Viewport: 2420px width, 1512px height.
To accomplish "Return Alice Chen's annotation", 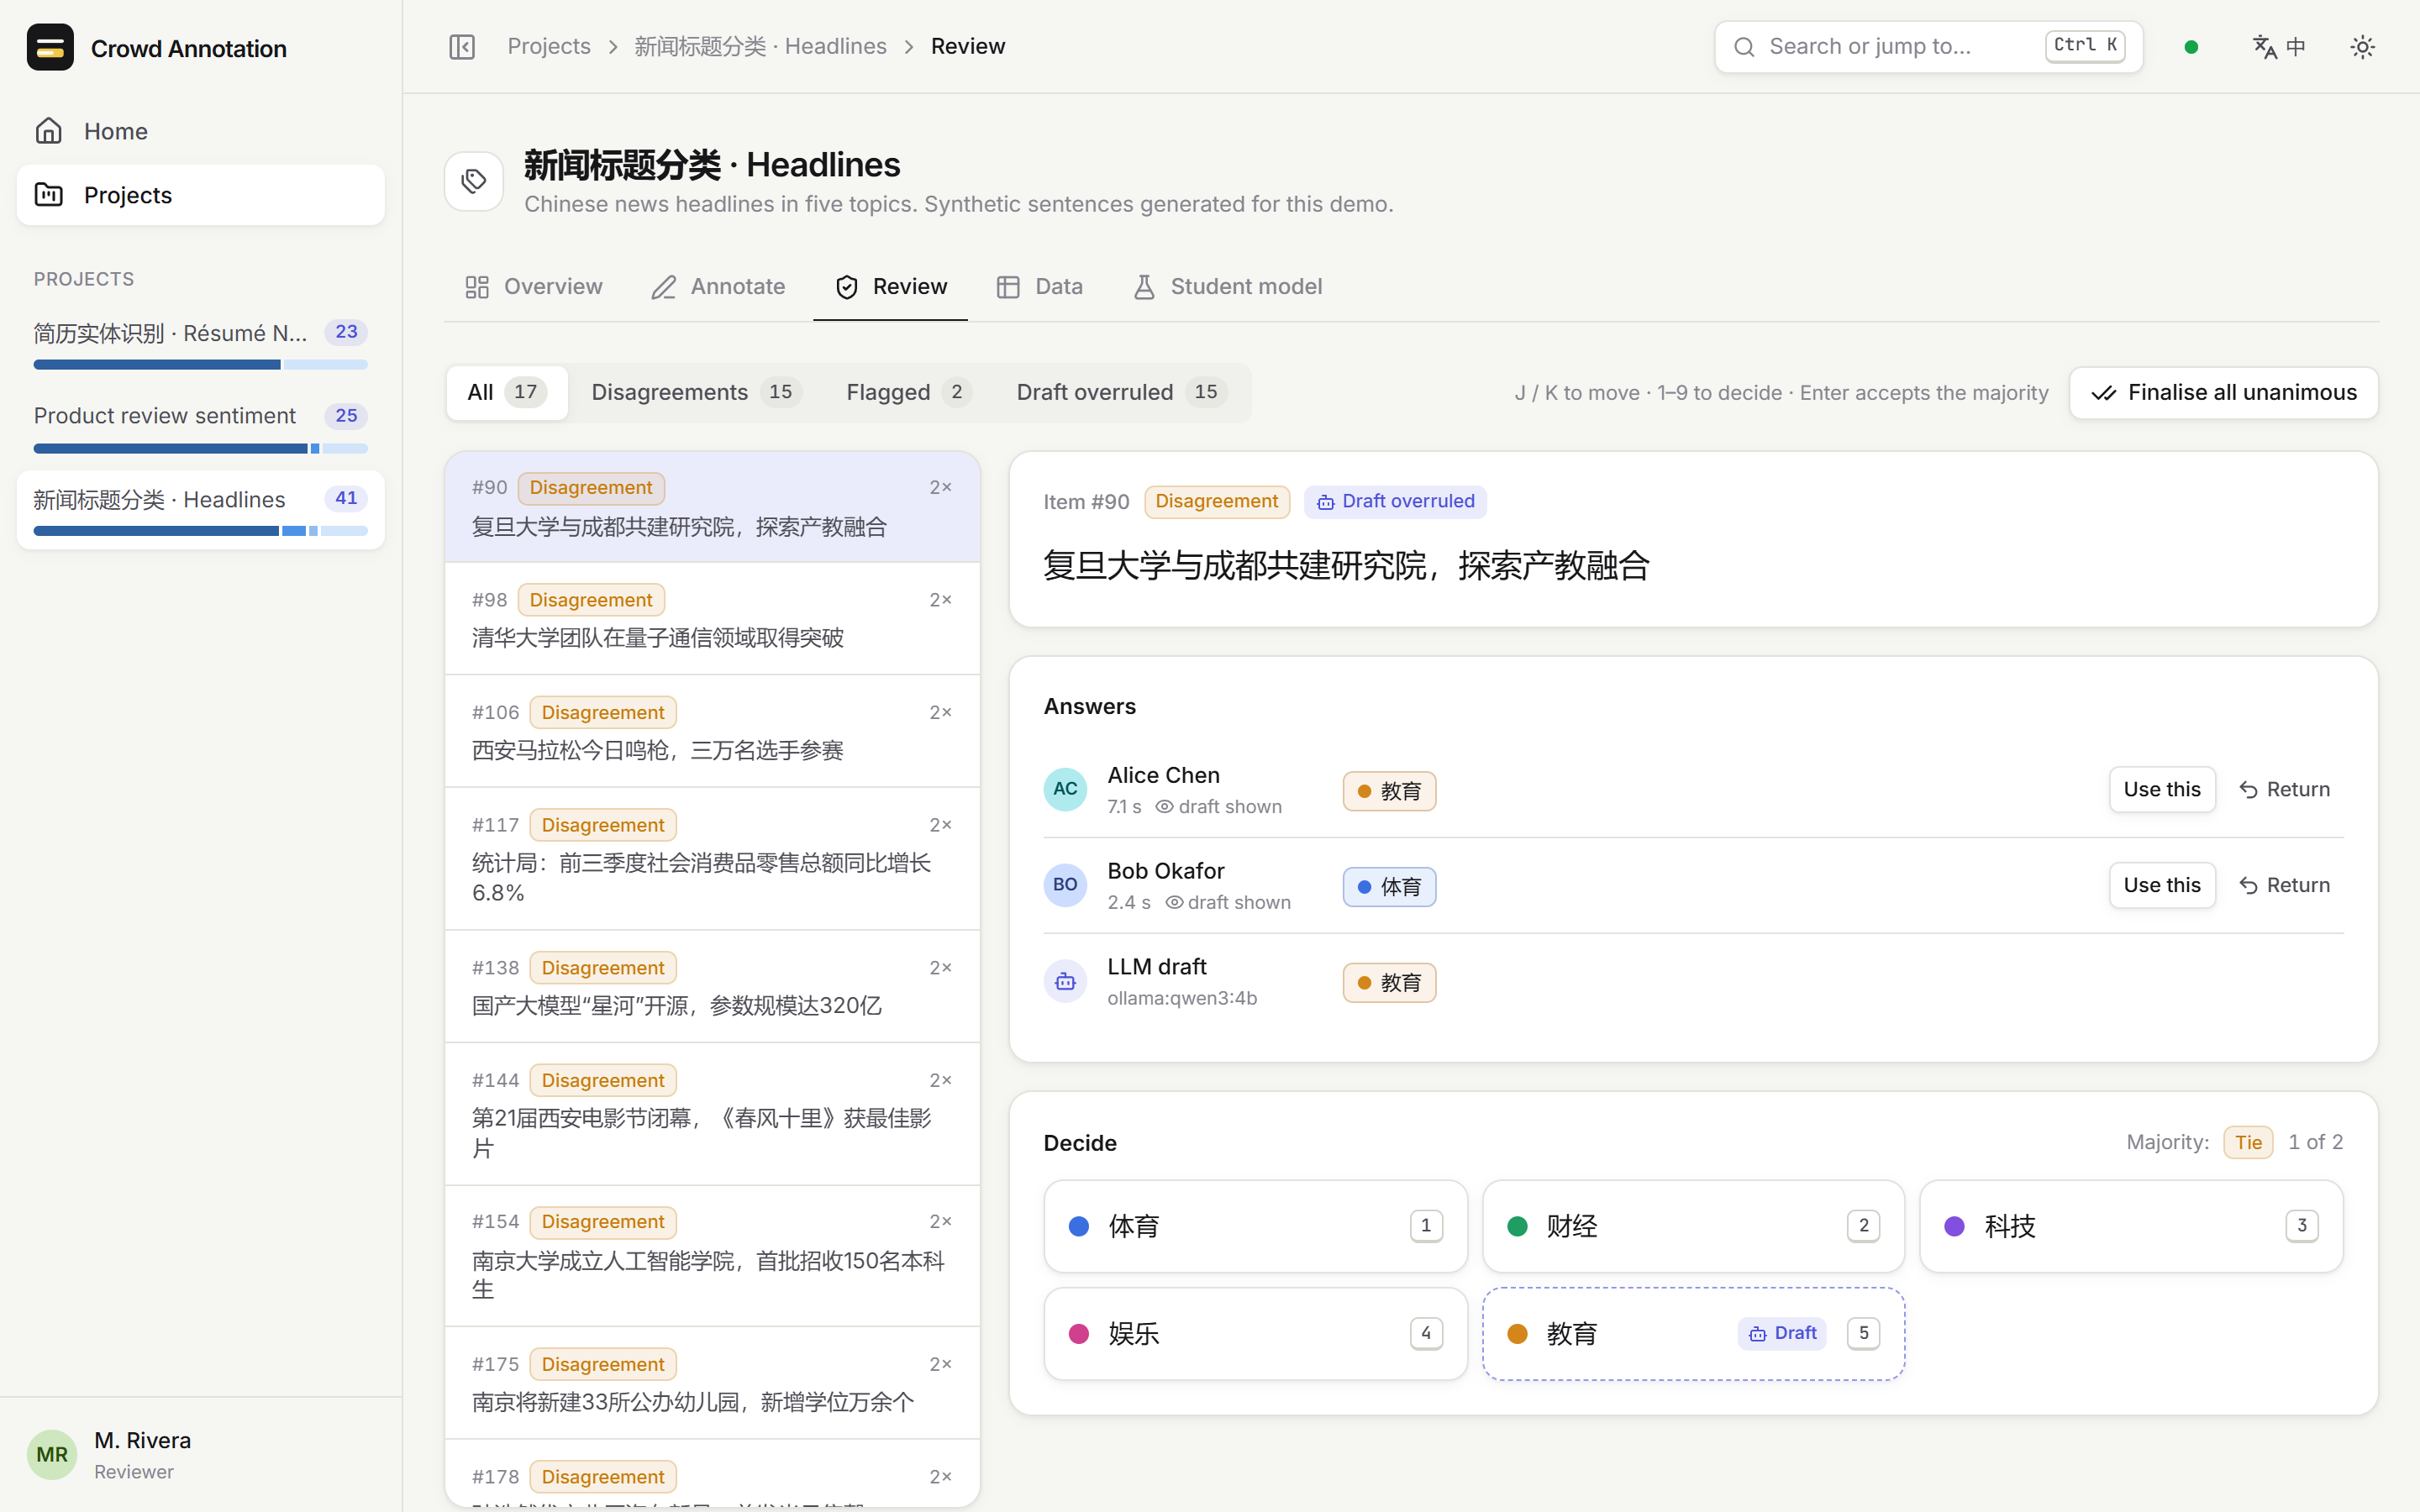I will click(x=2284, y=790).
